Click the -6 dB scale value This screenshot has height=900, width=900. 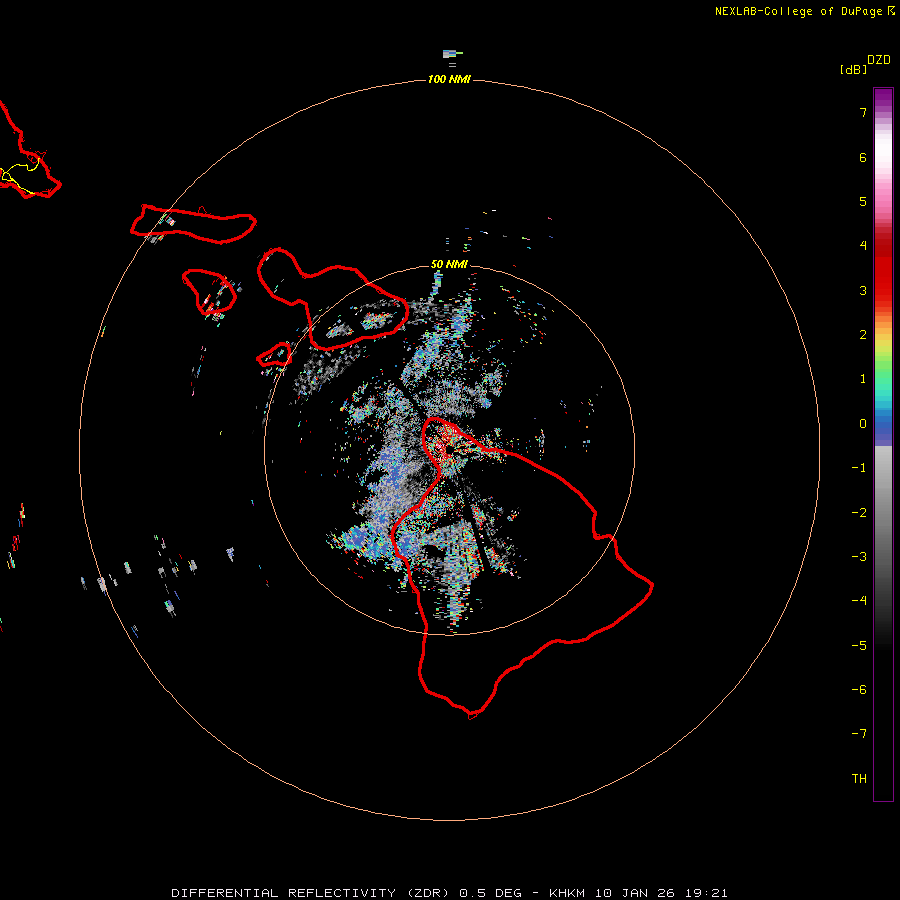click(859, 690)
